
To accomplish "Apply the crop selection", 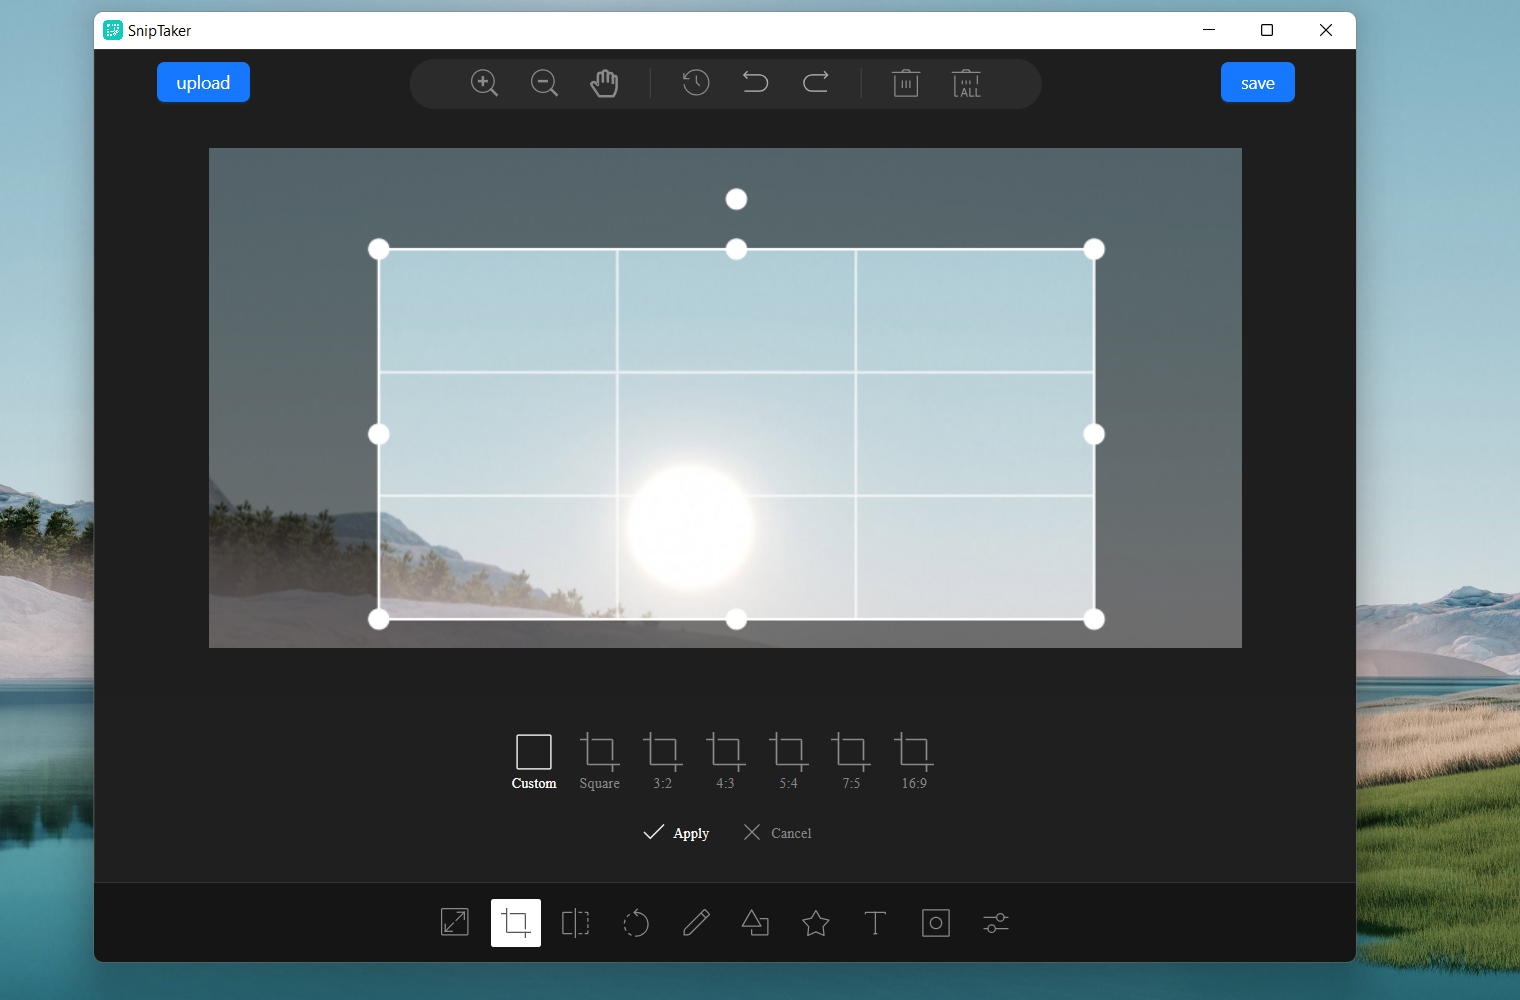I will (676, 833).
